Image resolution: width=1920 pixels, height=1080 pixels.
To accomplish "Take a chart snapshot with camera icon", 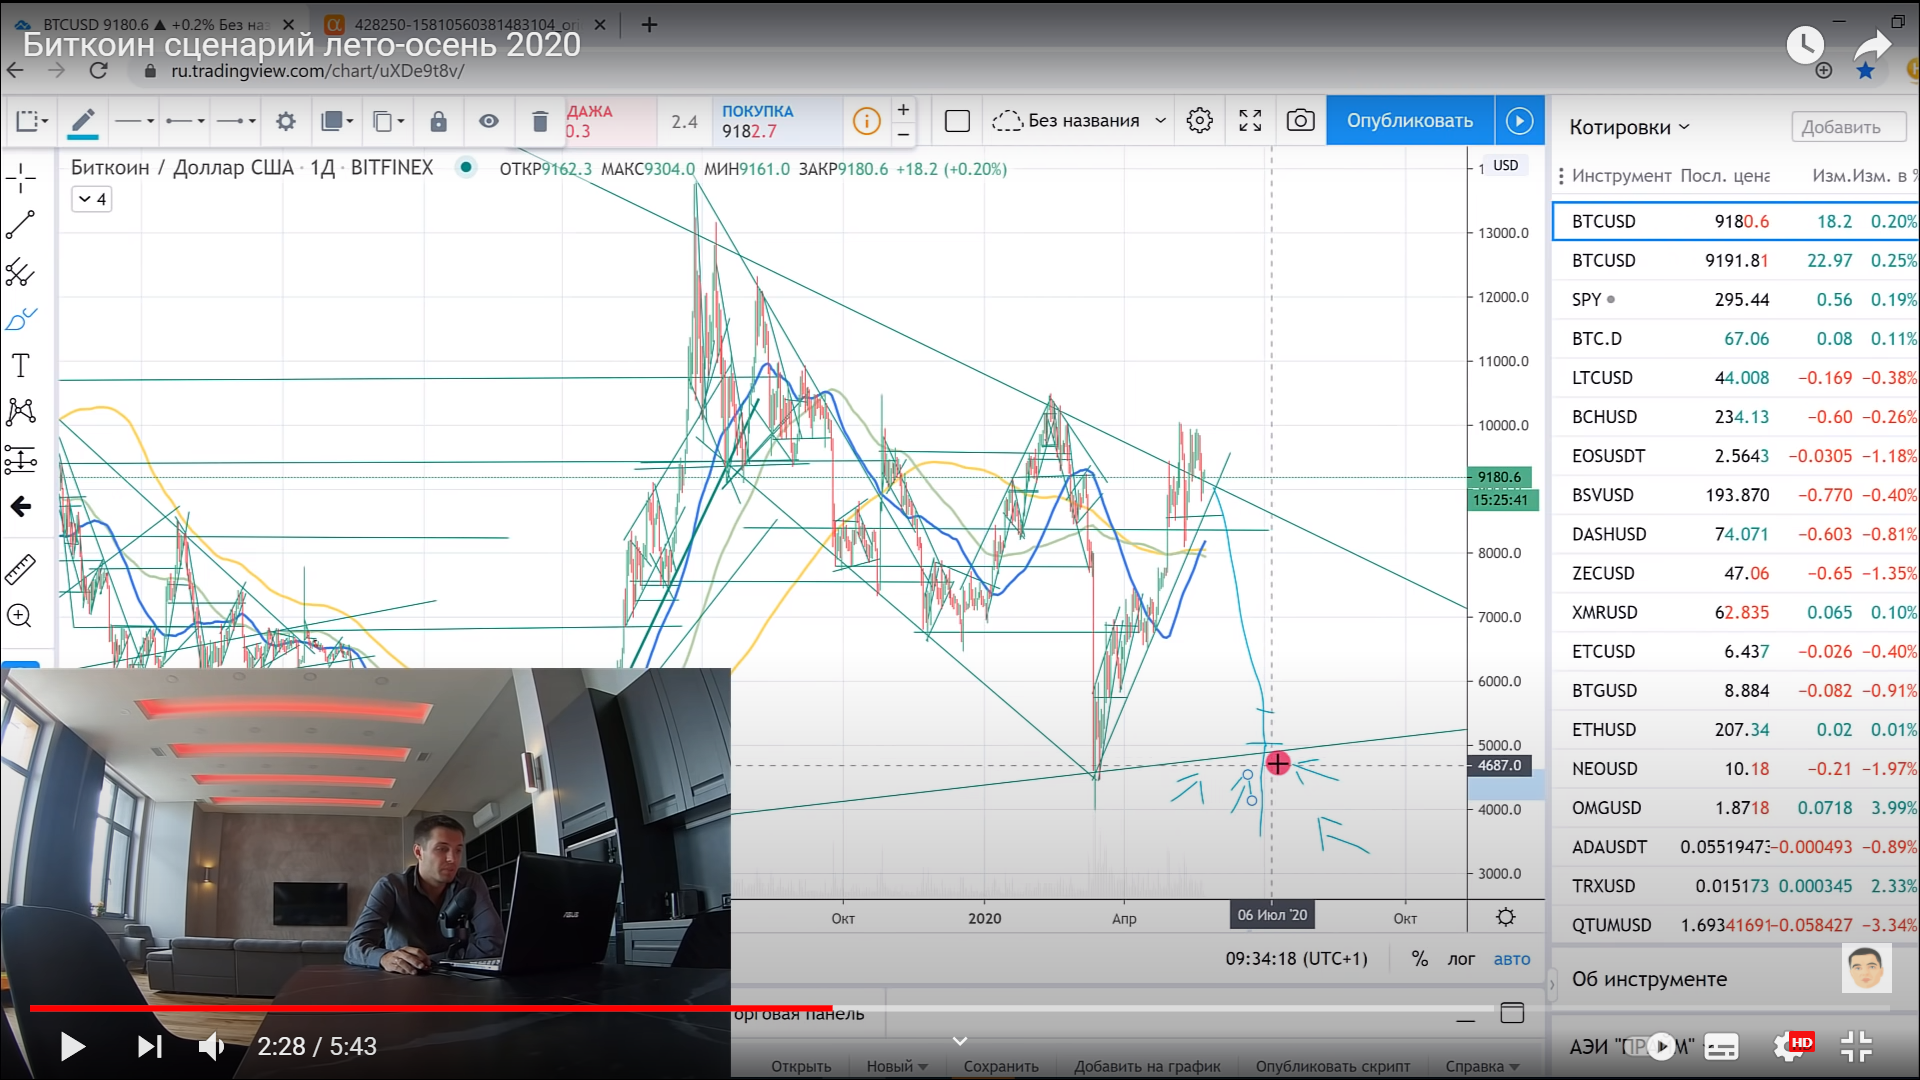I will coord(1300,121).
